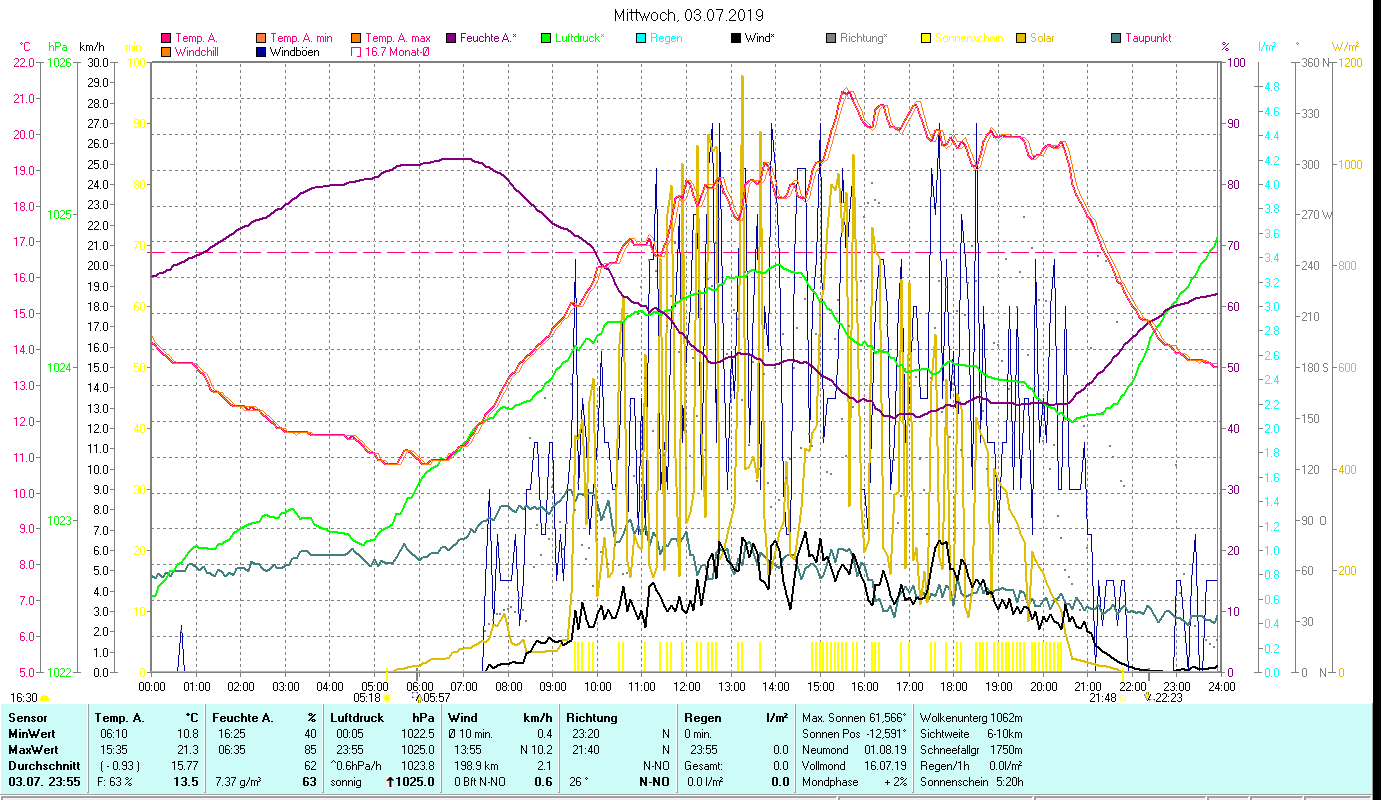Click the Wind column header in table

coord(463,718)
